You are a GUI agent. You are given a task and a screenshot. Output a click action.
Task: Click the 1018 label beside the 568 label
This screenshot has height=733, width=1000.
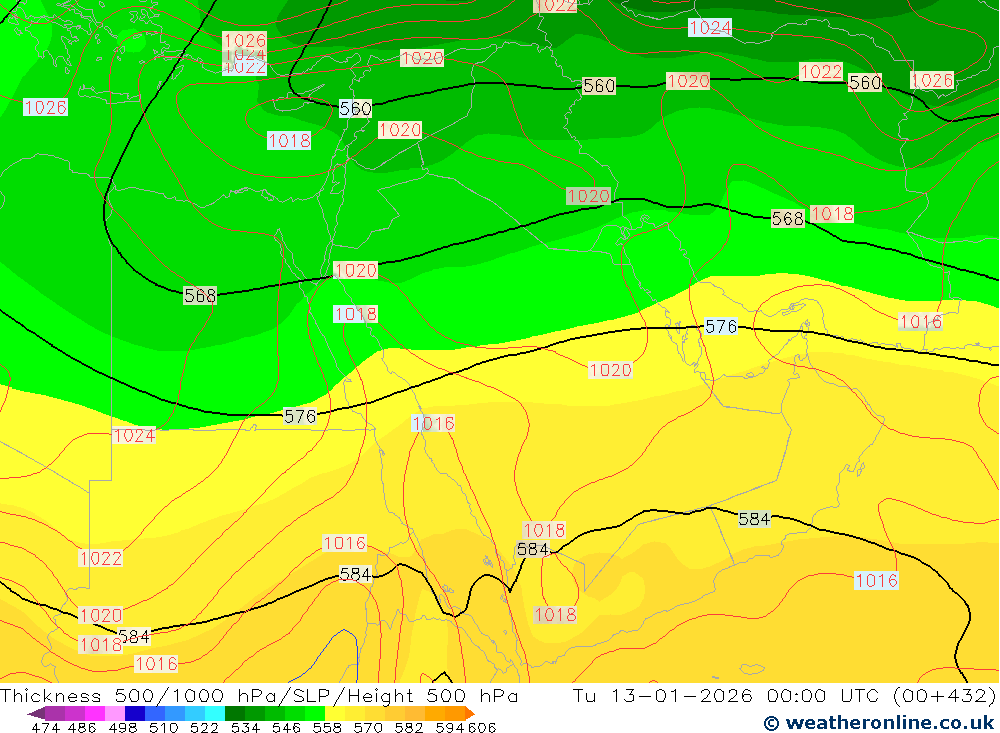click(x=832, y=214)
